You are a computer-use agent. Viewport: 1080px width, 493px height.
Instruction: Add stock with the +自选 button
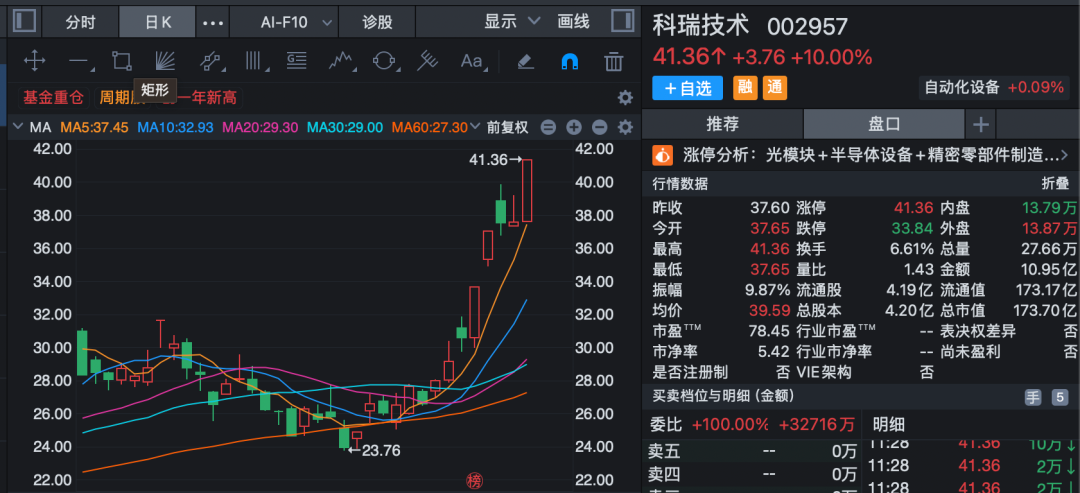point(687,88)
